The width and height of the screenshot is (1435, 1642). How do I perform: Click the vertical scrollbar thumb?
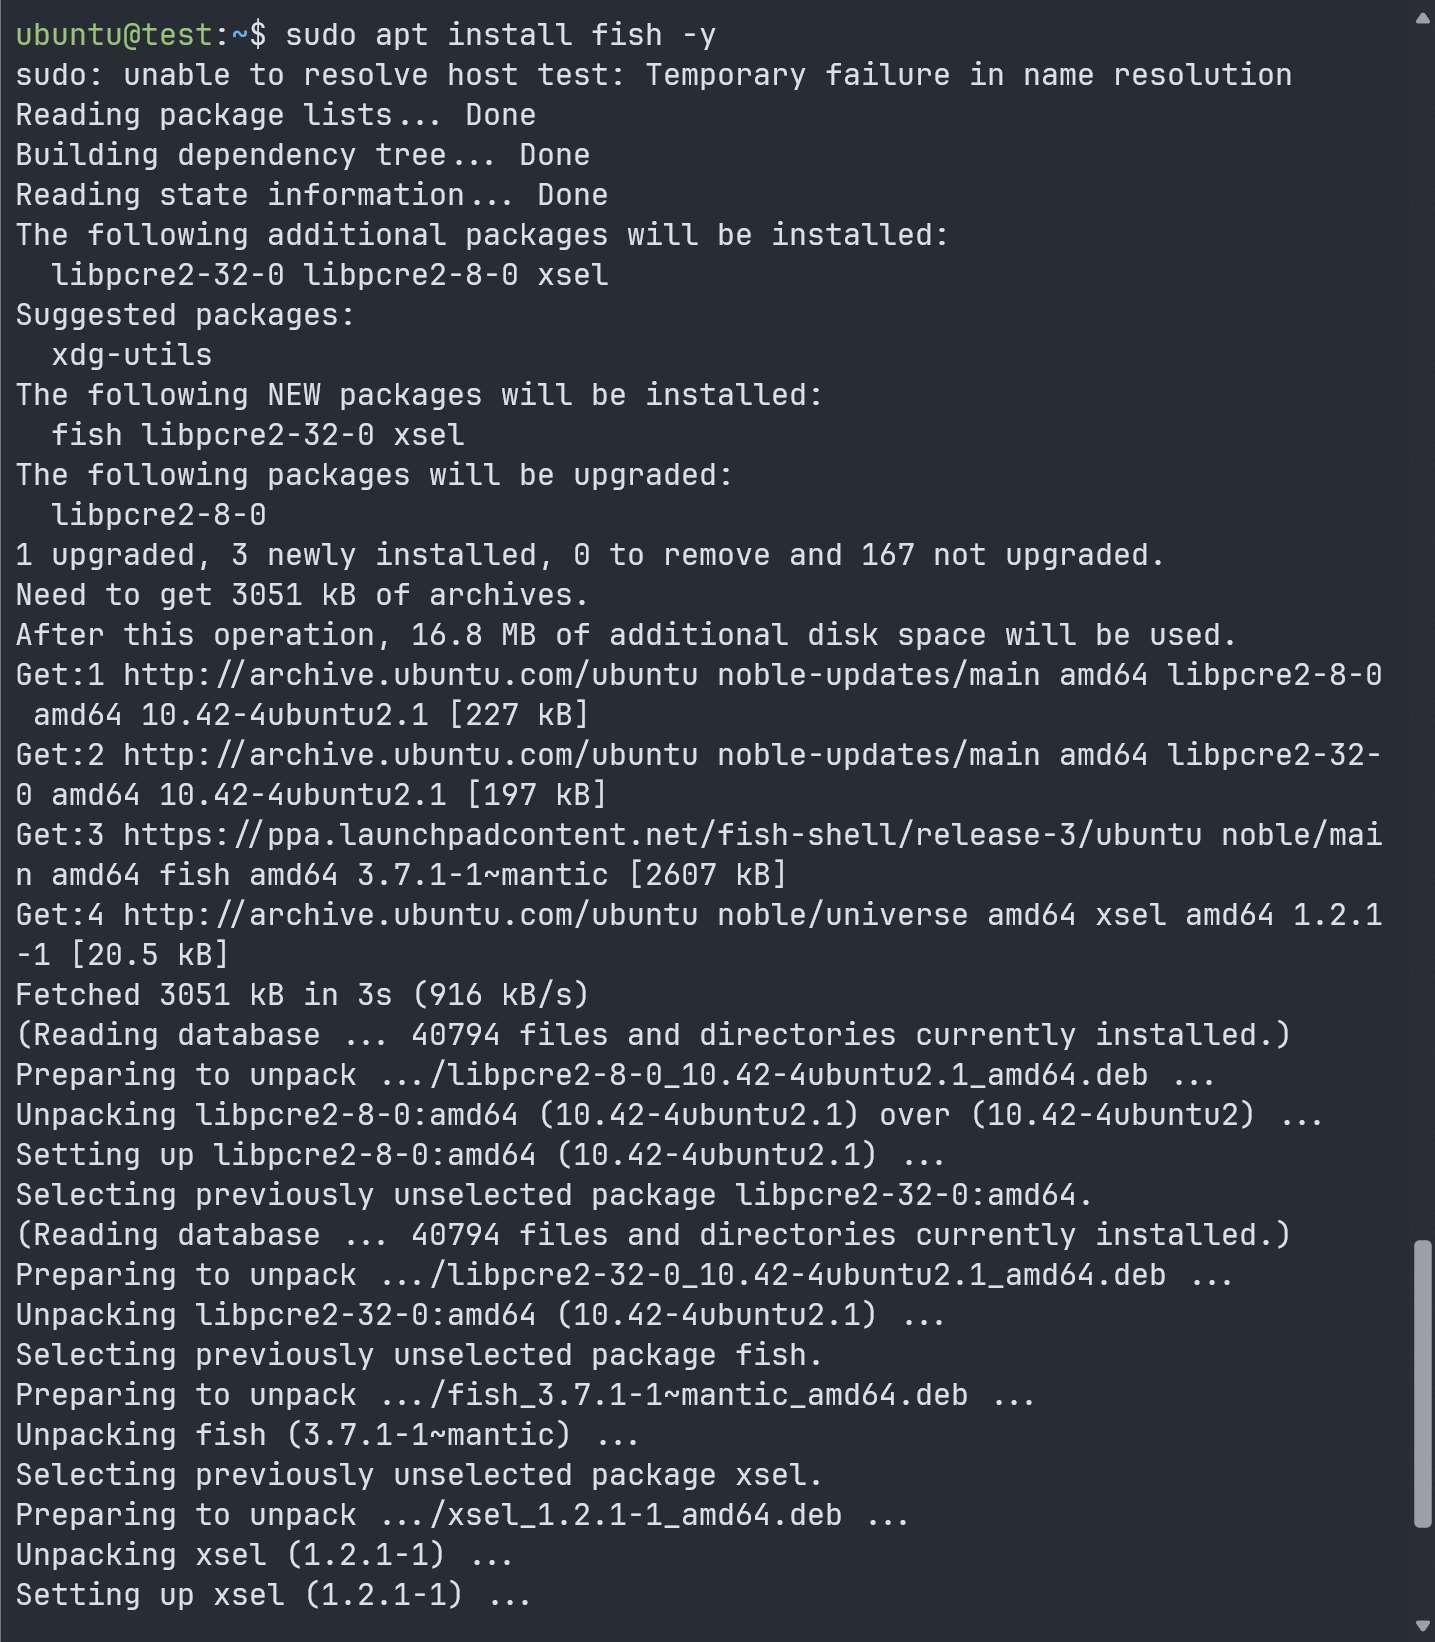pos(1422,1384)
